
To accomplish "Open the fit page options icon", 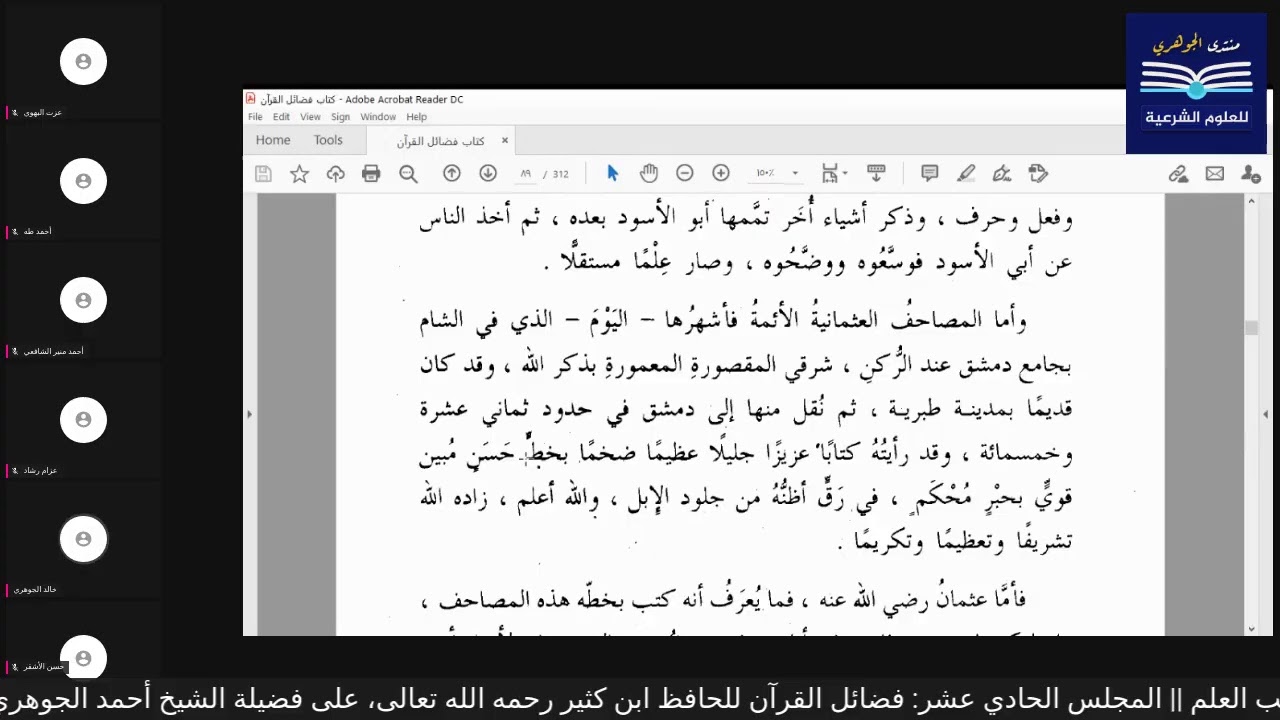I will point(833,173).
